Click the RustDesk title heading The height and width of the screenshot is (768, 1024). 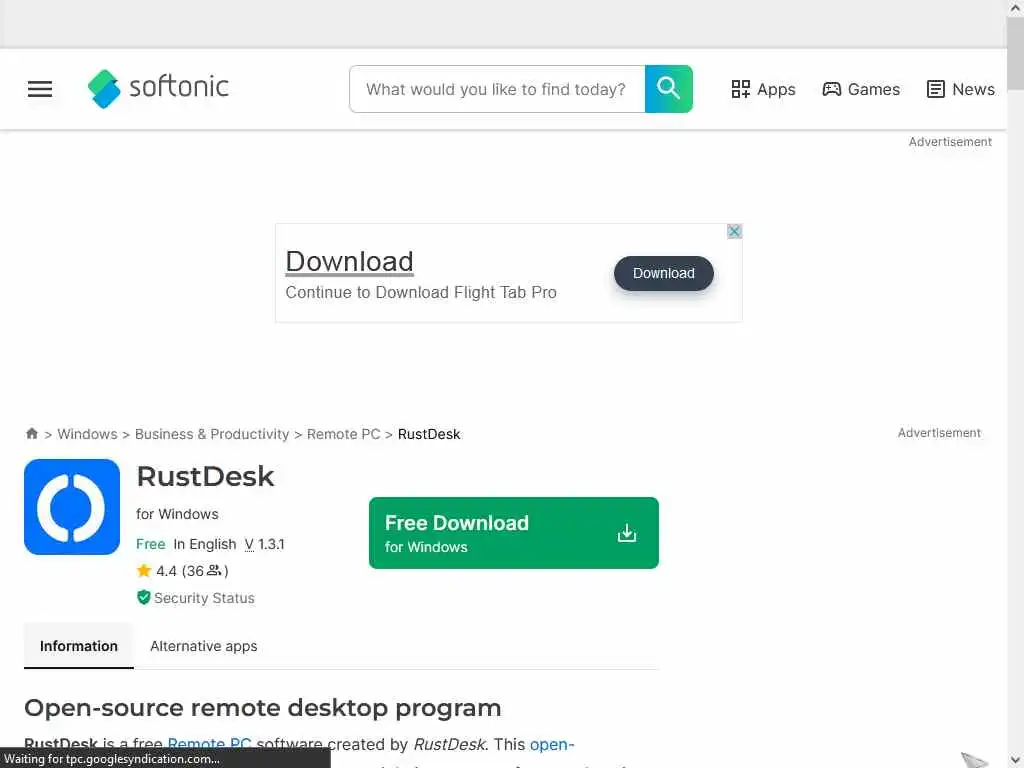(205, 476)
